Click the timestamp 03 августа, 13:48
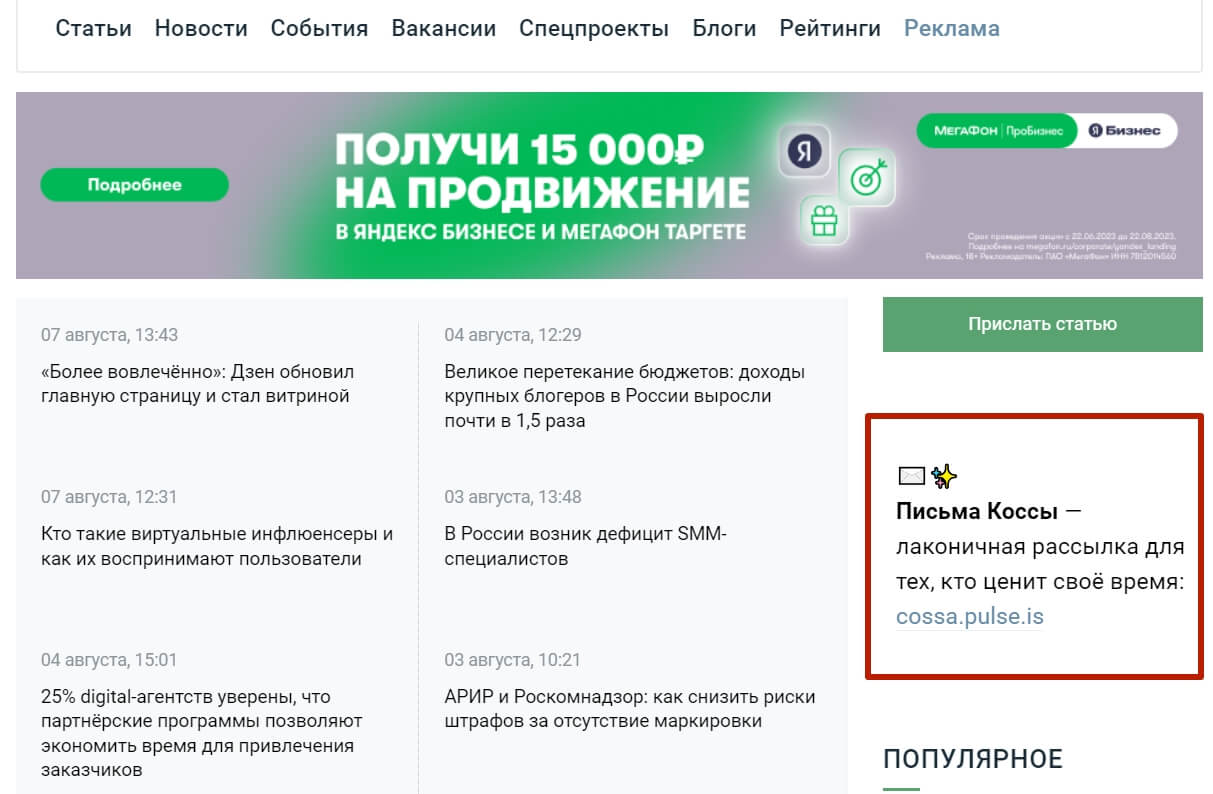Image resolution: width=1213 pixels, height=794 pixels. tap(513, 497)
